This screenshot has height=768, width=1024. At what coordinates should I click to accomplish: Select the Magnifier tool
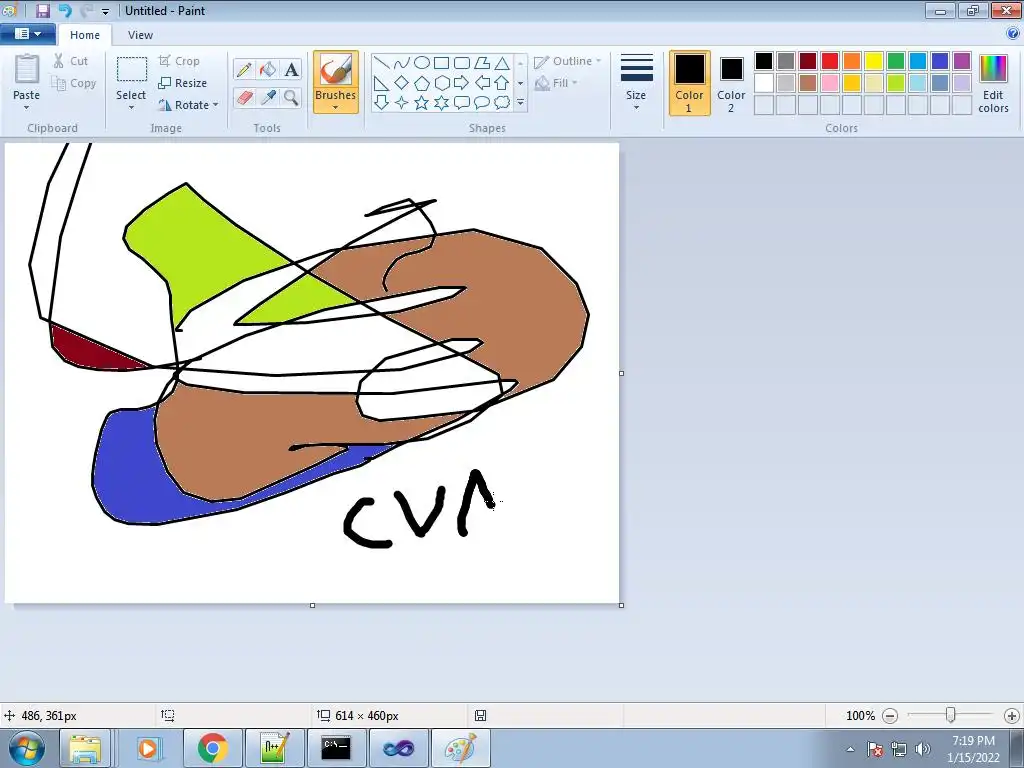[x=291, y=98]
